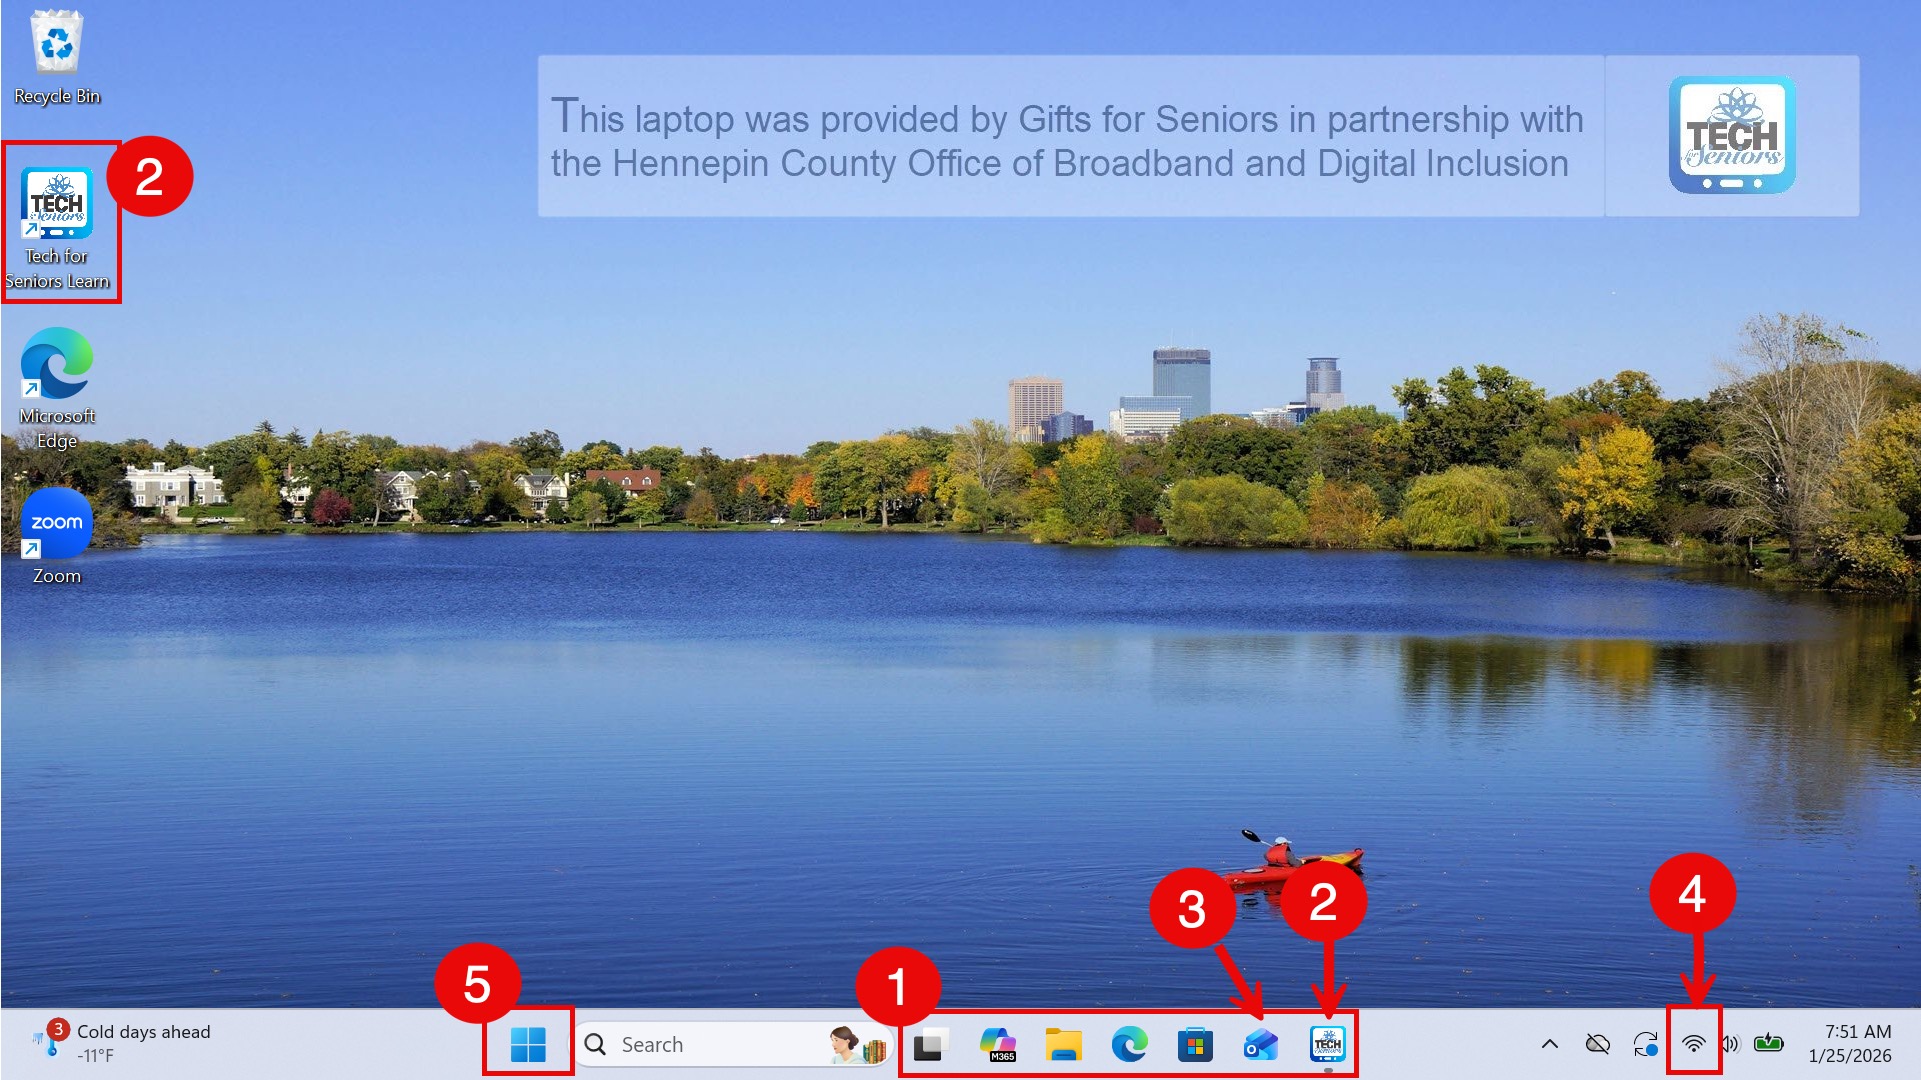Expand the hidden system tray icons chevron

click(1550, 1045)
